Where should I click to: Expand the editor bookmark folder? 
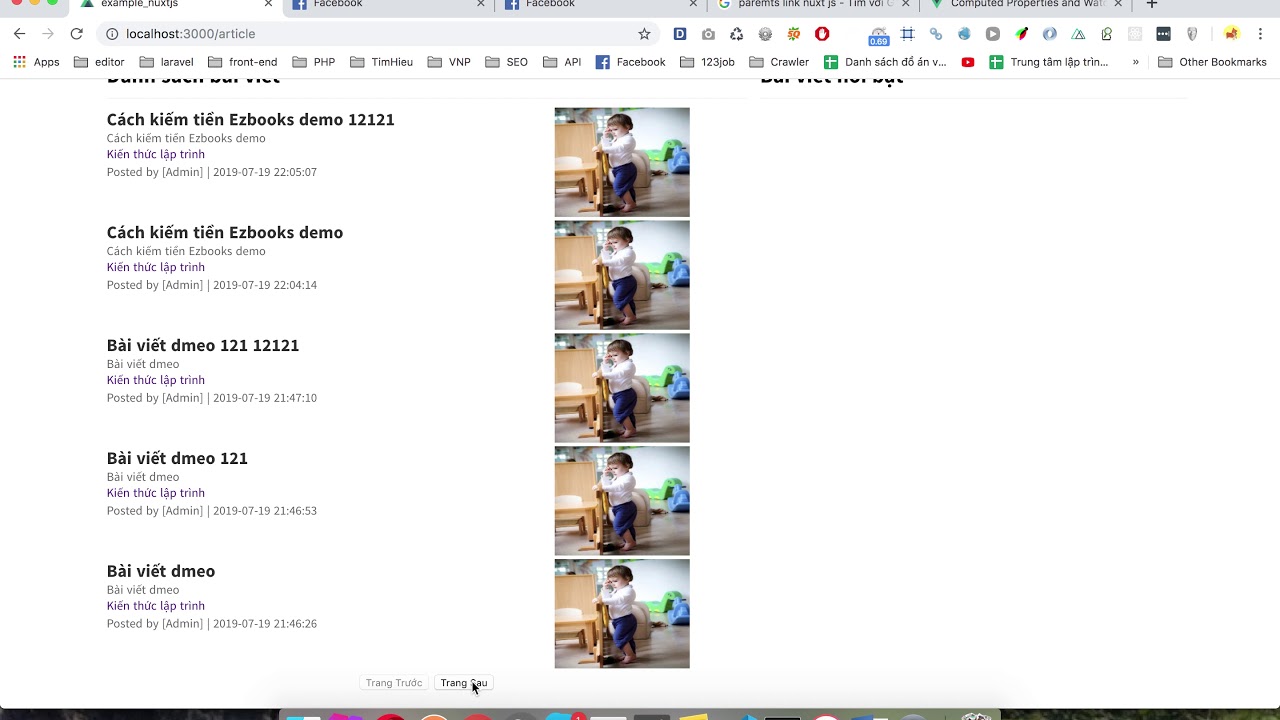tap(99, 62)
